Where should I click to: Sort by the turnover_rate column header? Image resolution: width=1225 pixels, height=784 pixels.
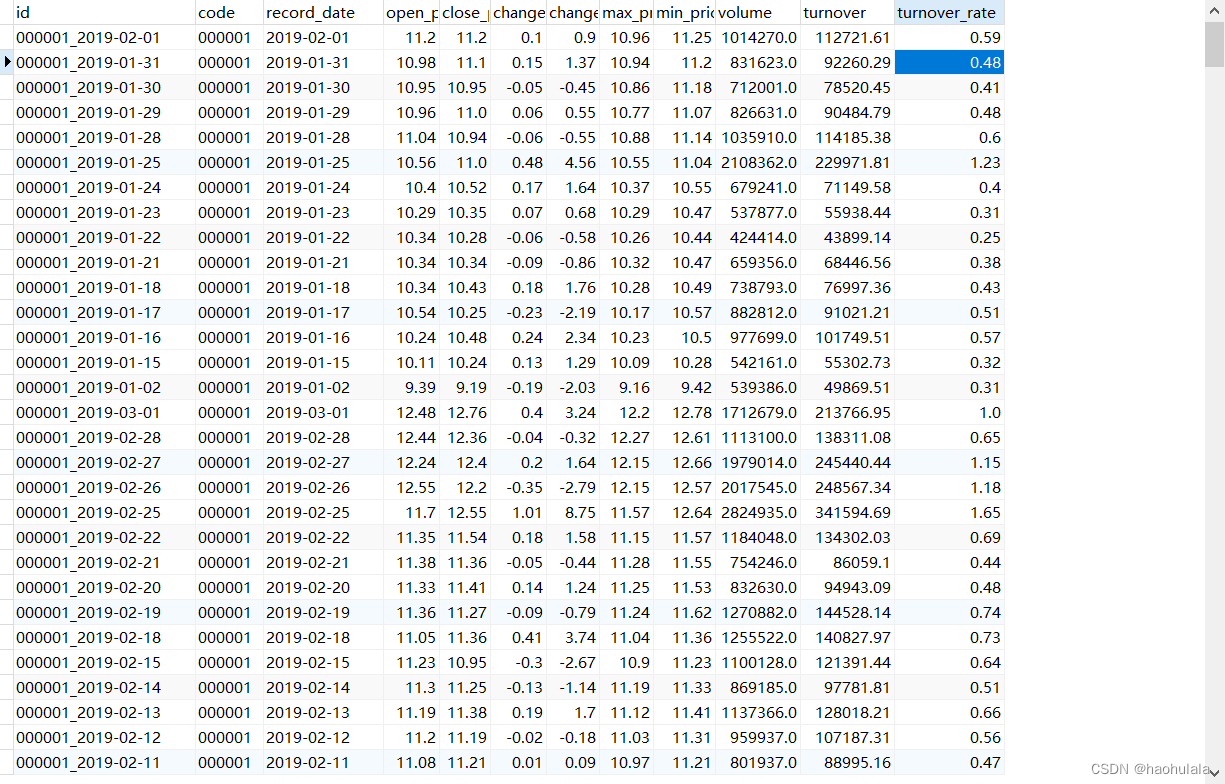click(948, 12)
